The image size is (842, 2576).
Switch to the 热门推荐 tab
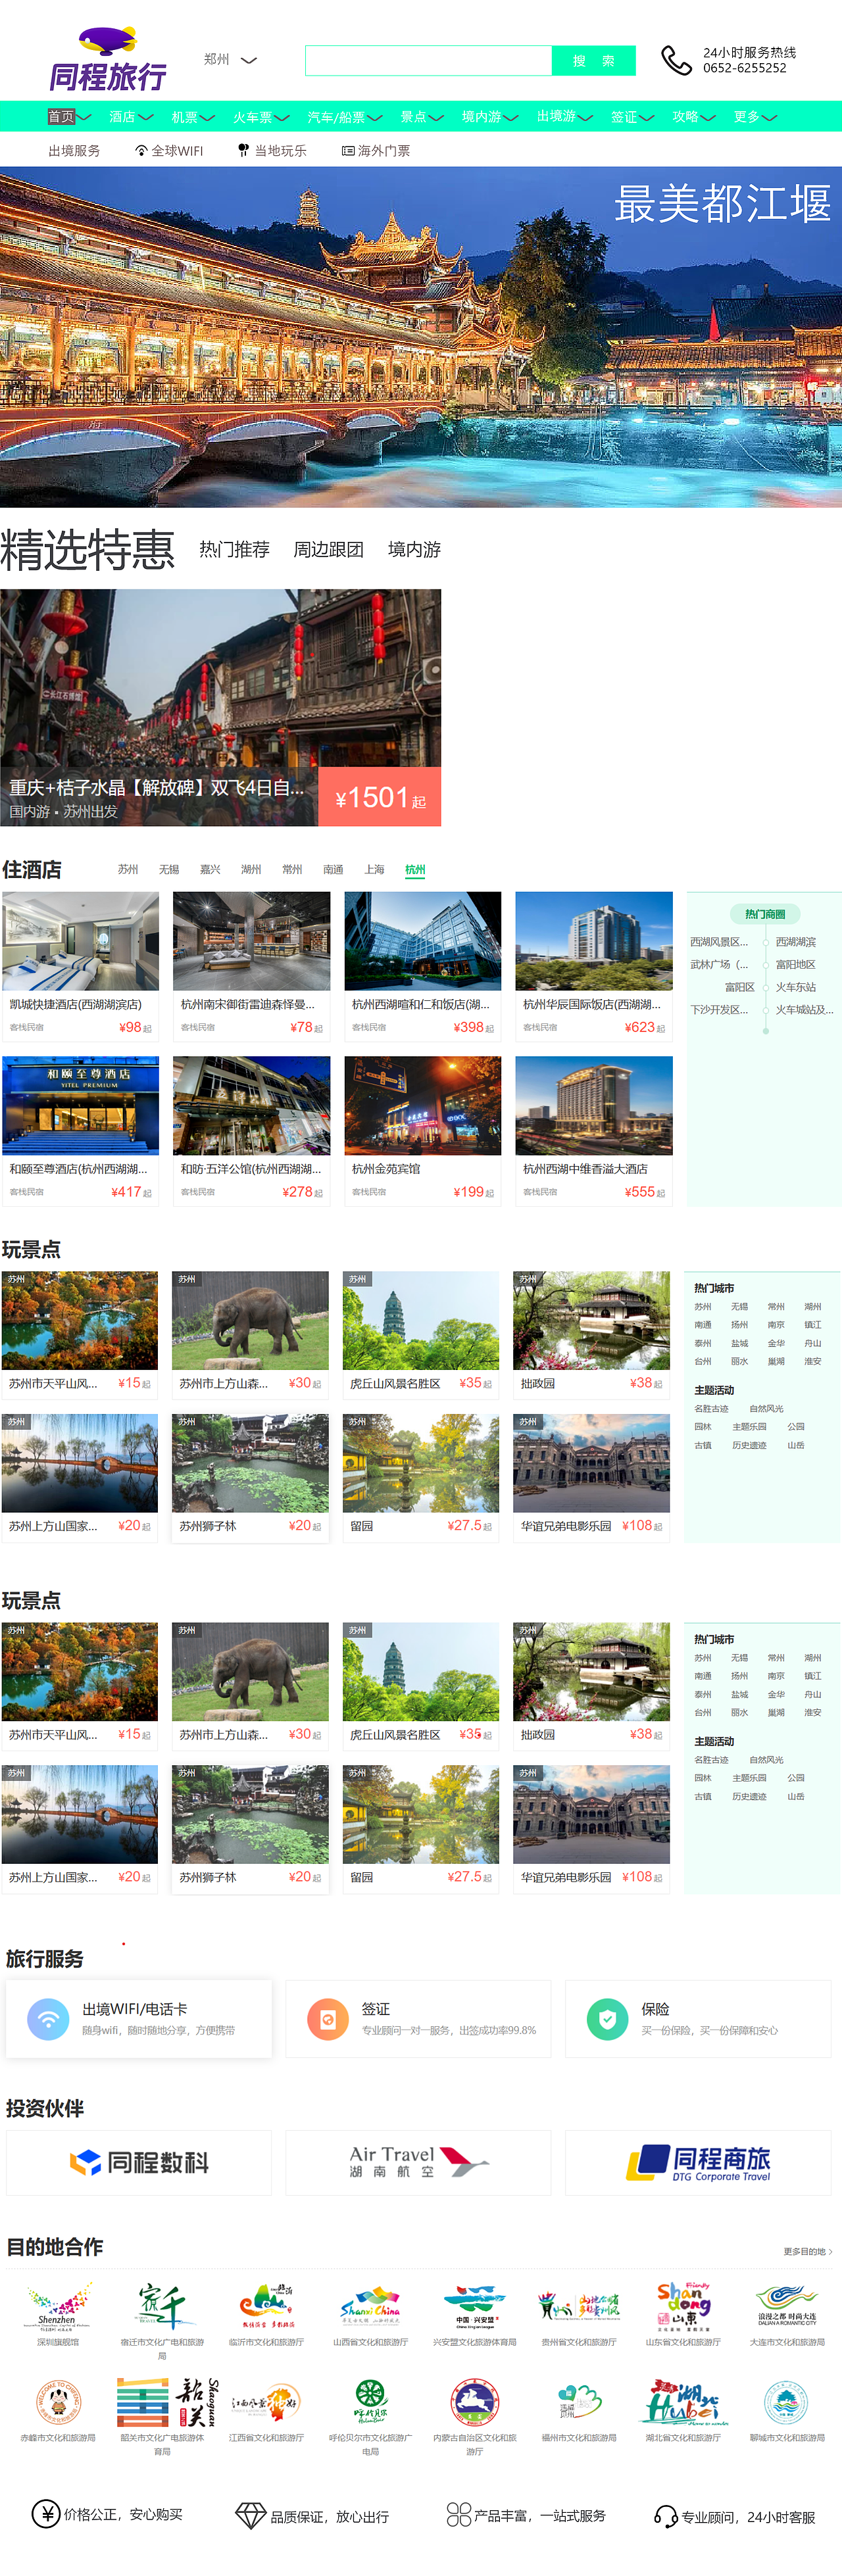[x=234, y=549]
